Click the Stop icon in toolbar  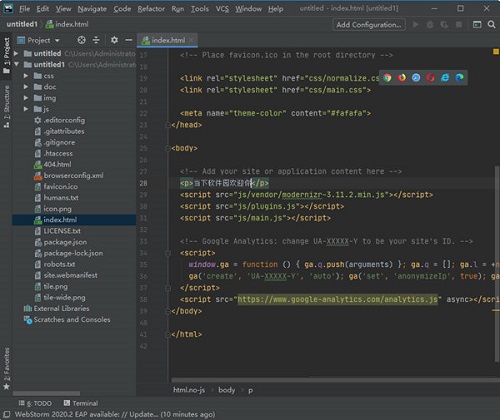click(459, 24)
